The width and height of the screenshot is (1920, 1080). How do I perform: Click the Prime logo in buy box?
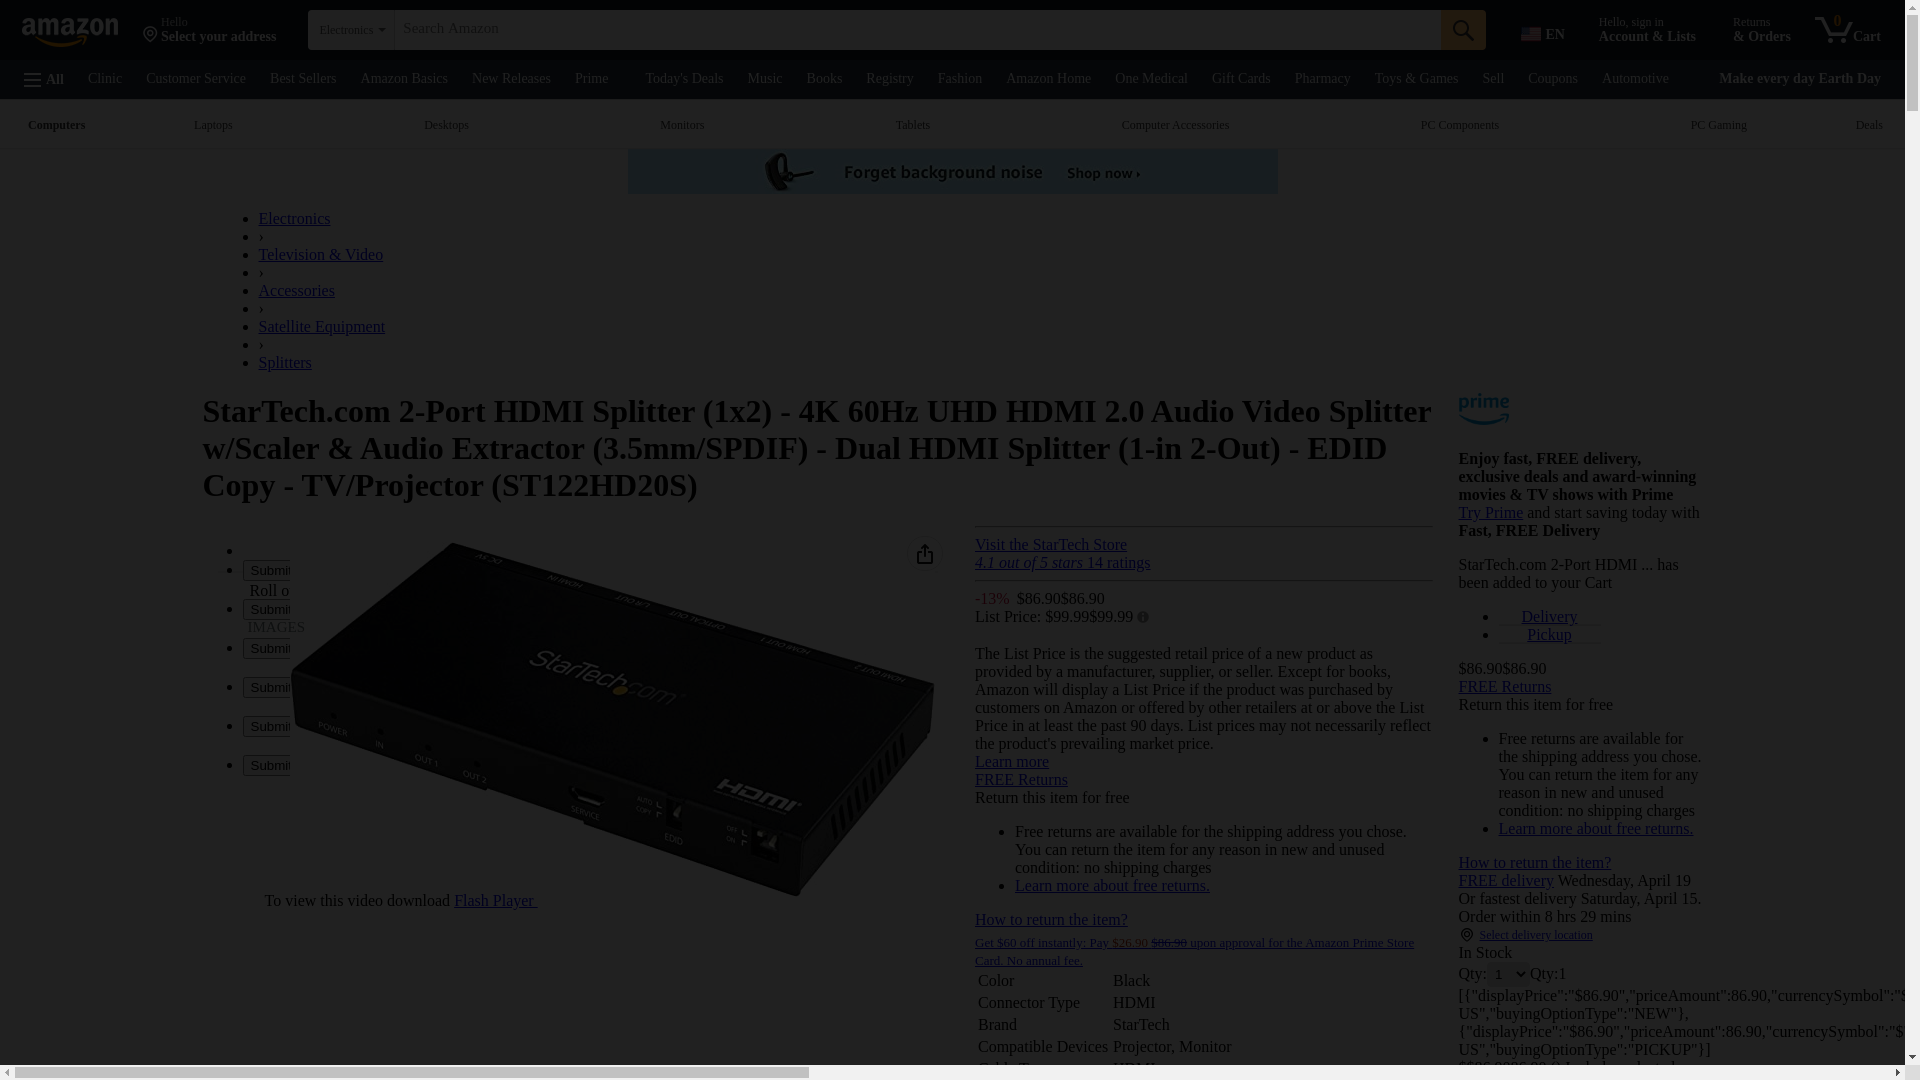(1483, 410)
